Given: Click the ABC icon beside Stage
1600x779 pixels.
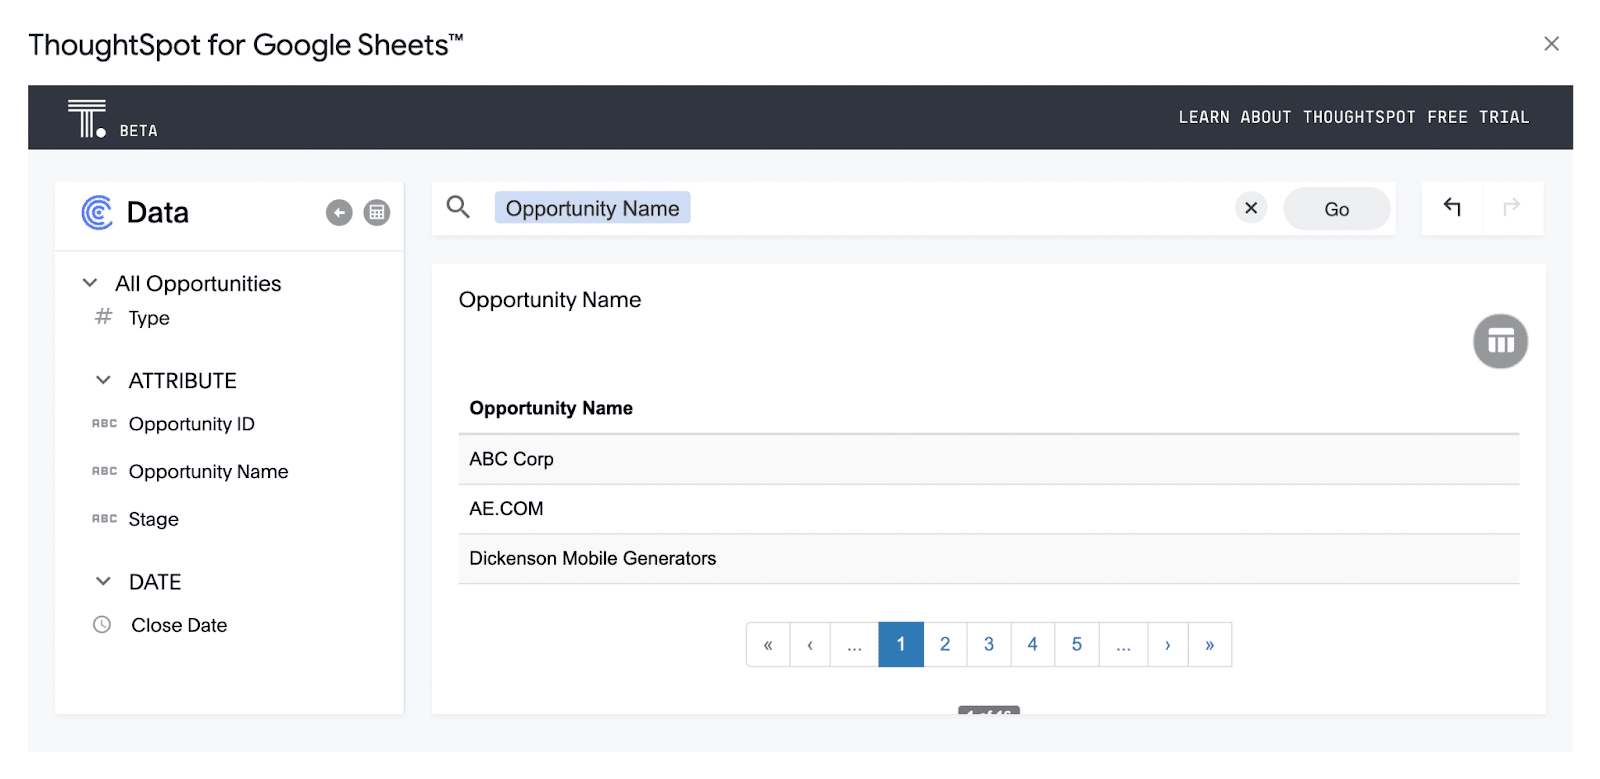Looking at the screenshot, I should coord(104,519).
